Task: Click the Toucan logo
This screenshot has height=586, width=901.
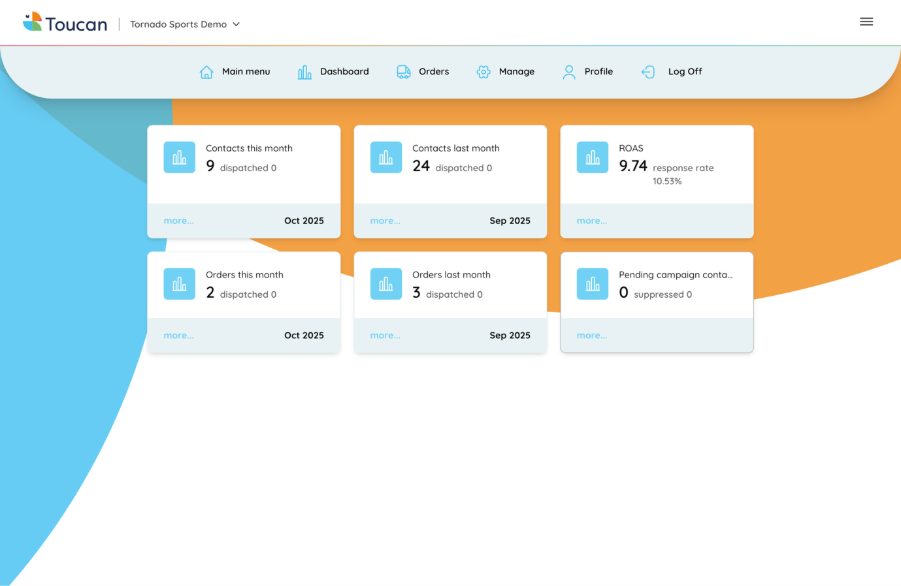Action: click(65, 22)
